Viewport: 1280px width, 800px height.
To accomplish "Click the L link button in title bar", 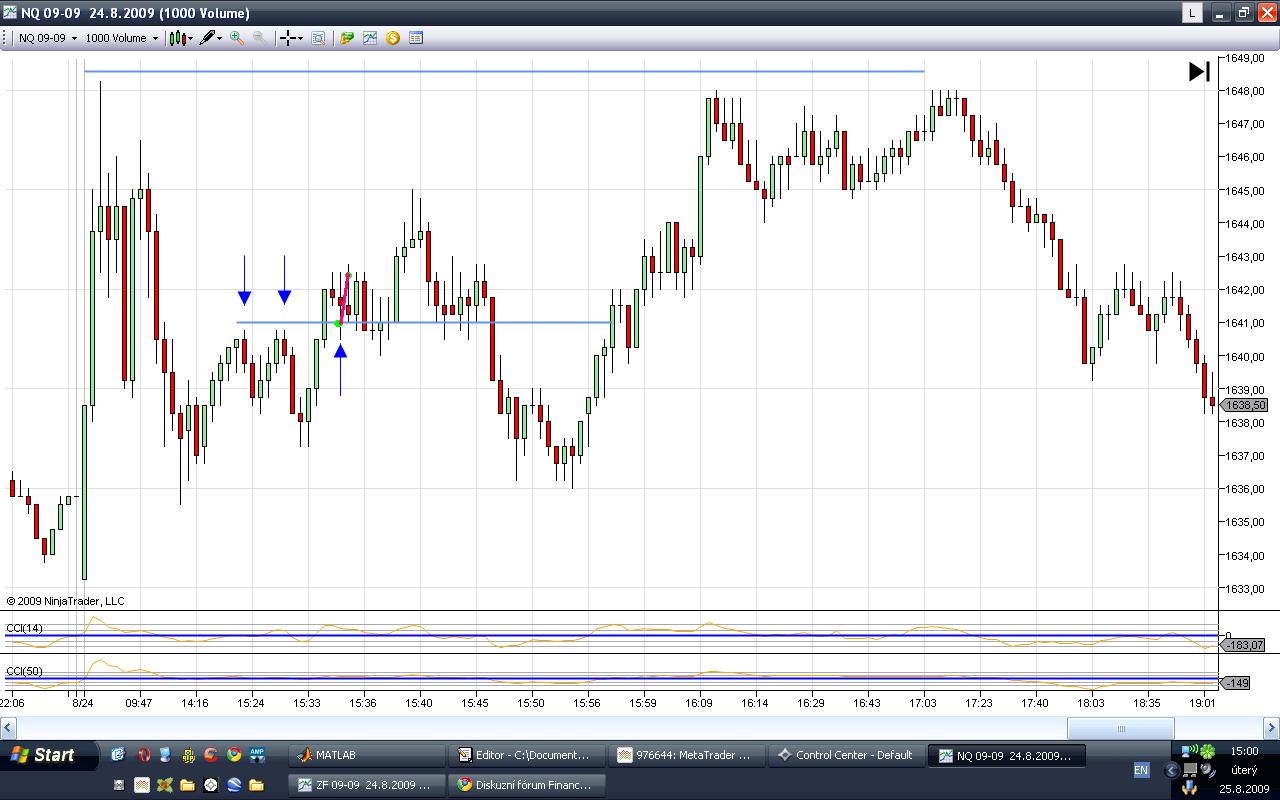I will 1193,13.
